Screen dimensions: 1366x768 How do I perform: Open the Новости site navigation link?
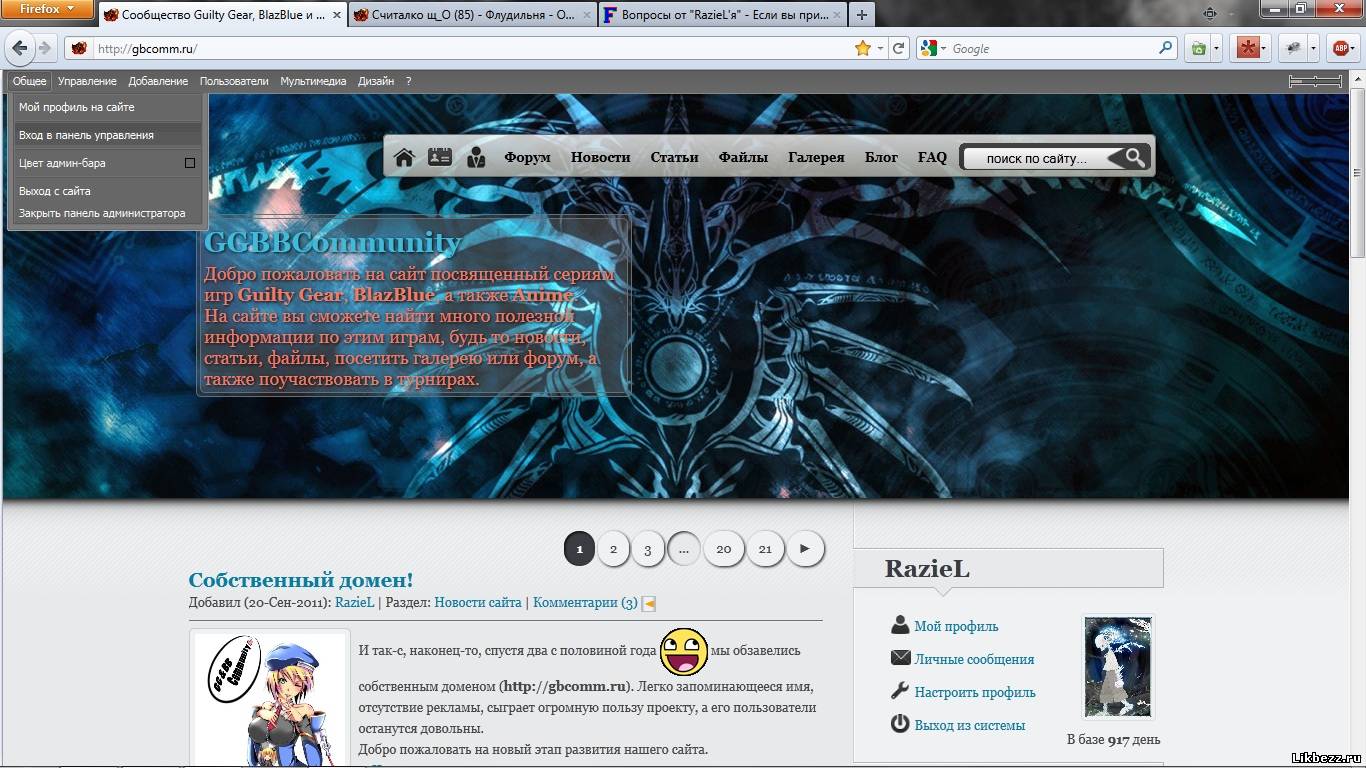(600, 157)
